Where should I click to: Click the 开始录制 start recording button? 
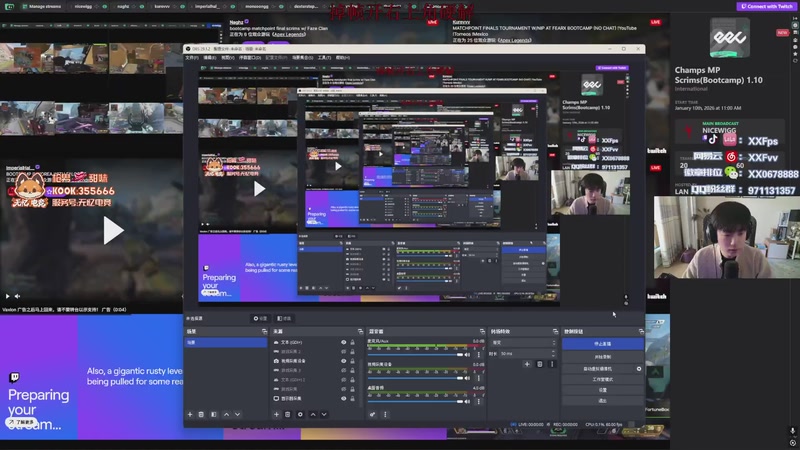603,357
